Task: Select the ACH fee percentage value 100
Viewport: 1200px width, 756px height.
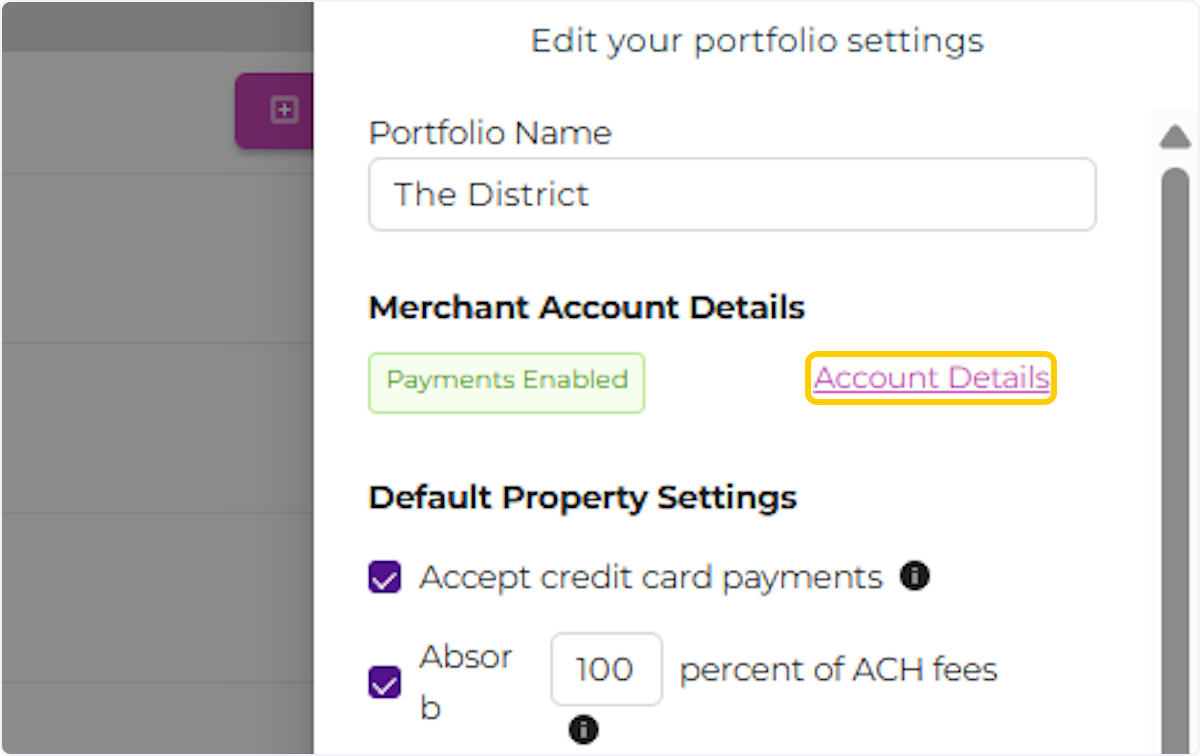Action: click(605, 669)
